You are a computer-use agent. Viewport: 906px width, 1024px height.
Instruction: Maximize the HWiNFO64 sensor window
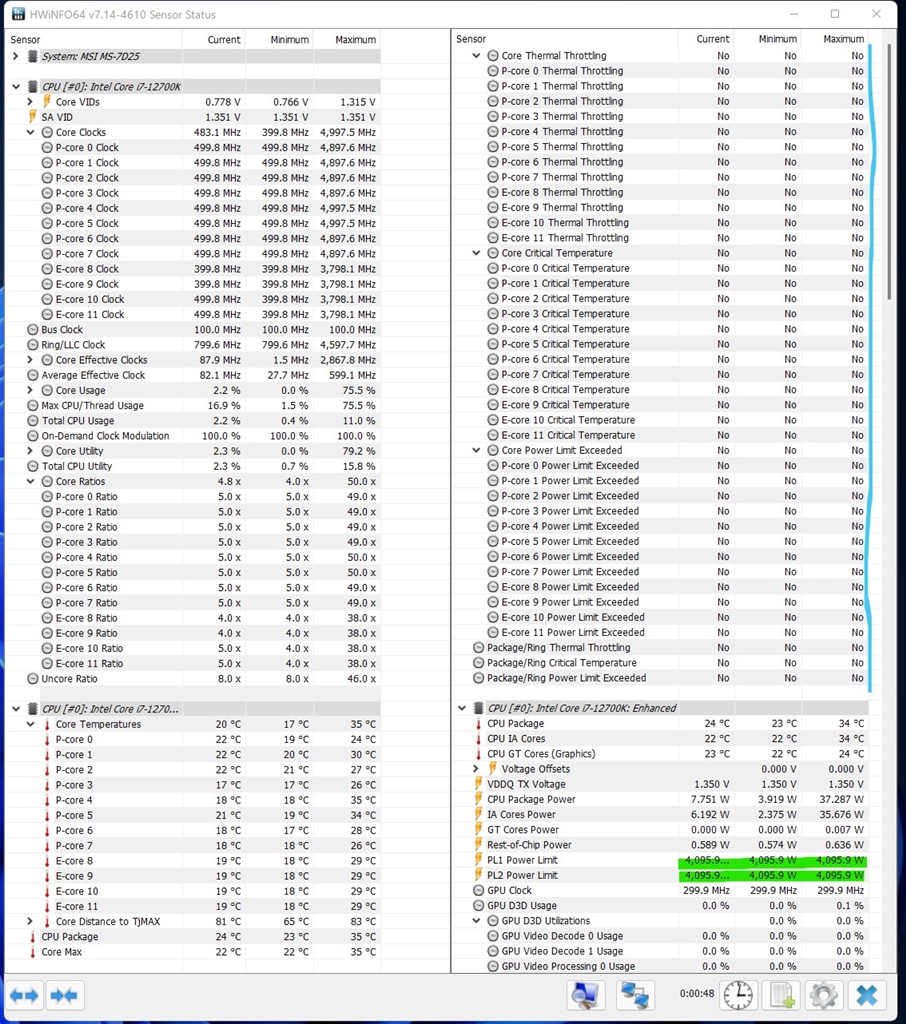pyautogui.click(x=835, y=14)
